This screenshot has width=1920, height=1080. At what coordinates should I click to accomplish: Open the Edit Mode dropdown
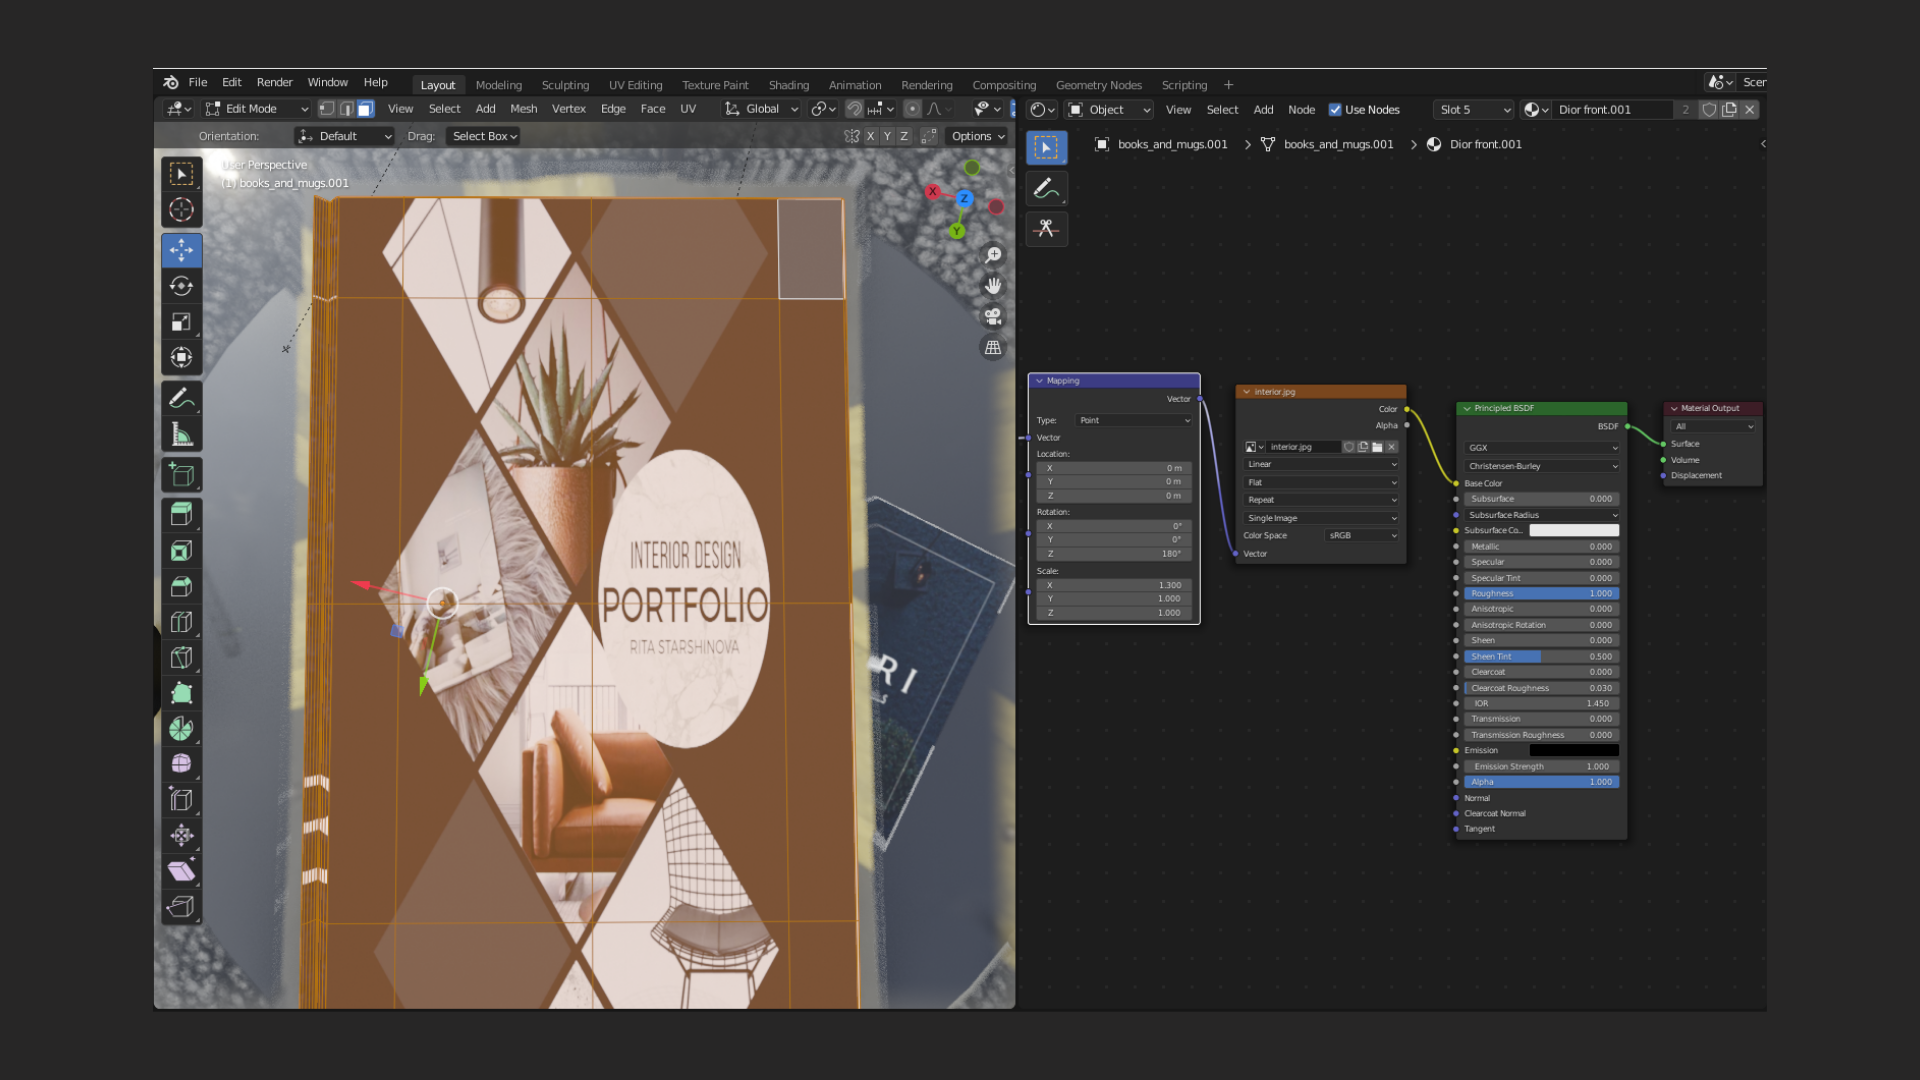257,109
